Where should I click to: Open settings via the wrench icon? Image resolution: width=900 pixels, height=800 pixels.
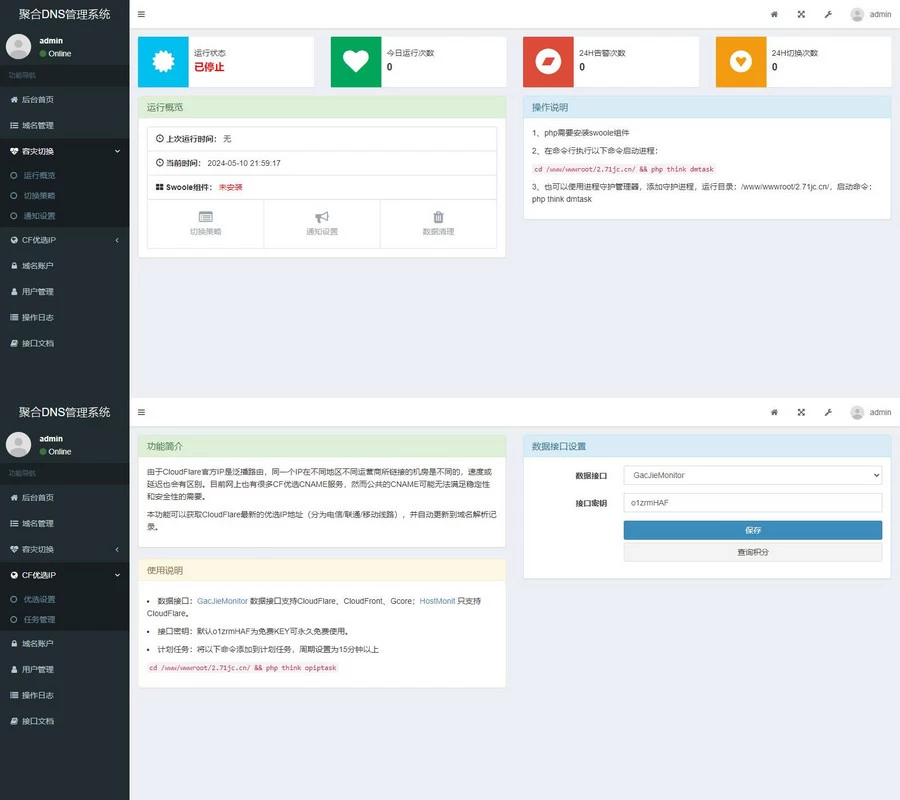click(x=827, y=16)
